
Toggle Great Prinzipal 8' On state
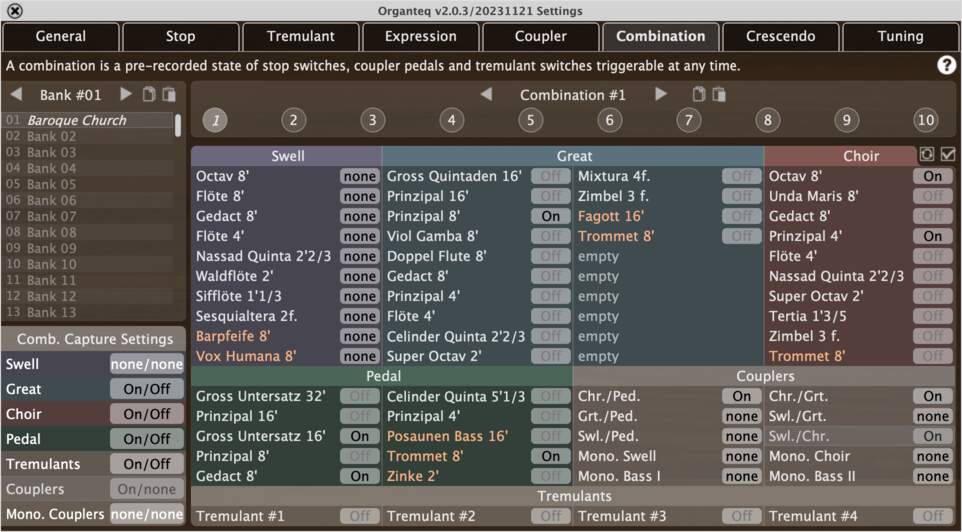pyautogui.click(x=550, y=216)
